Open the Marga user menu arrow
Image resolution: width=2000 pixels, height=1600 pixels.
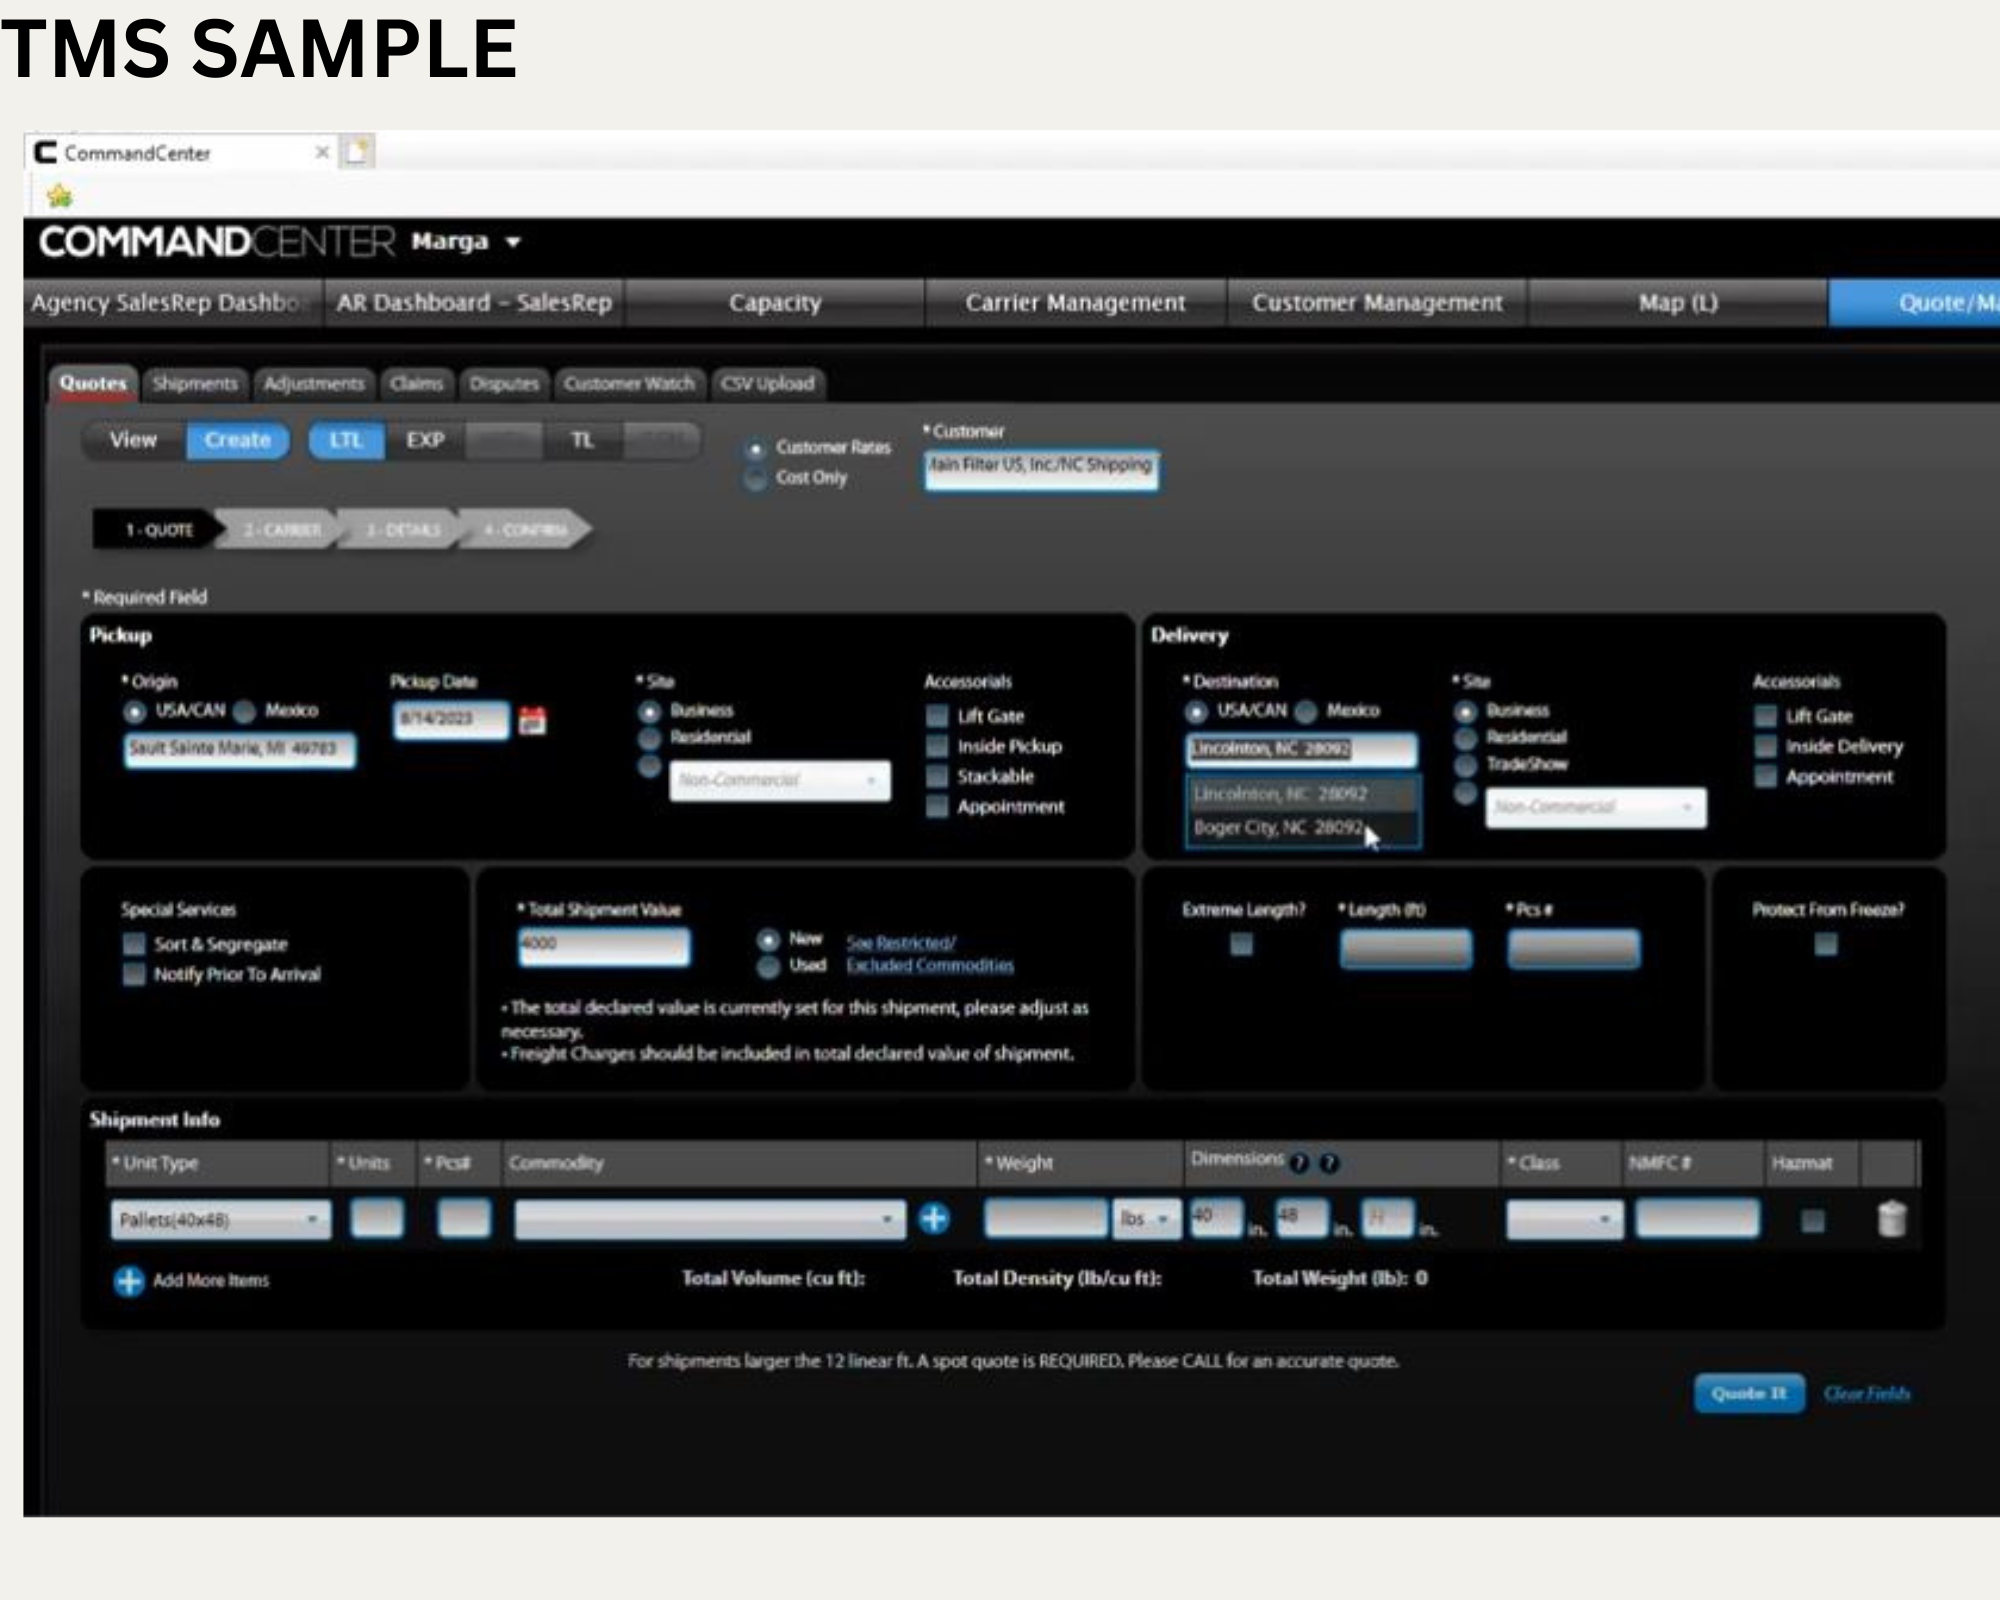point(513,242)
